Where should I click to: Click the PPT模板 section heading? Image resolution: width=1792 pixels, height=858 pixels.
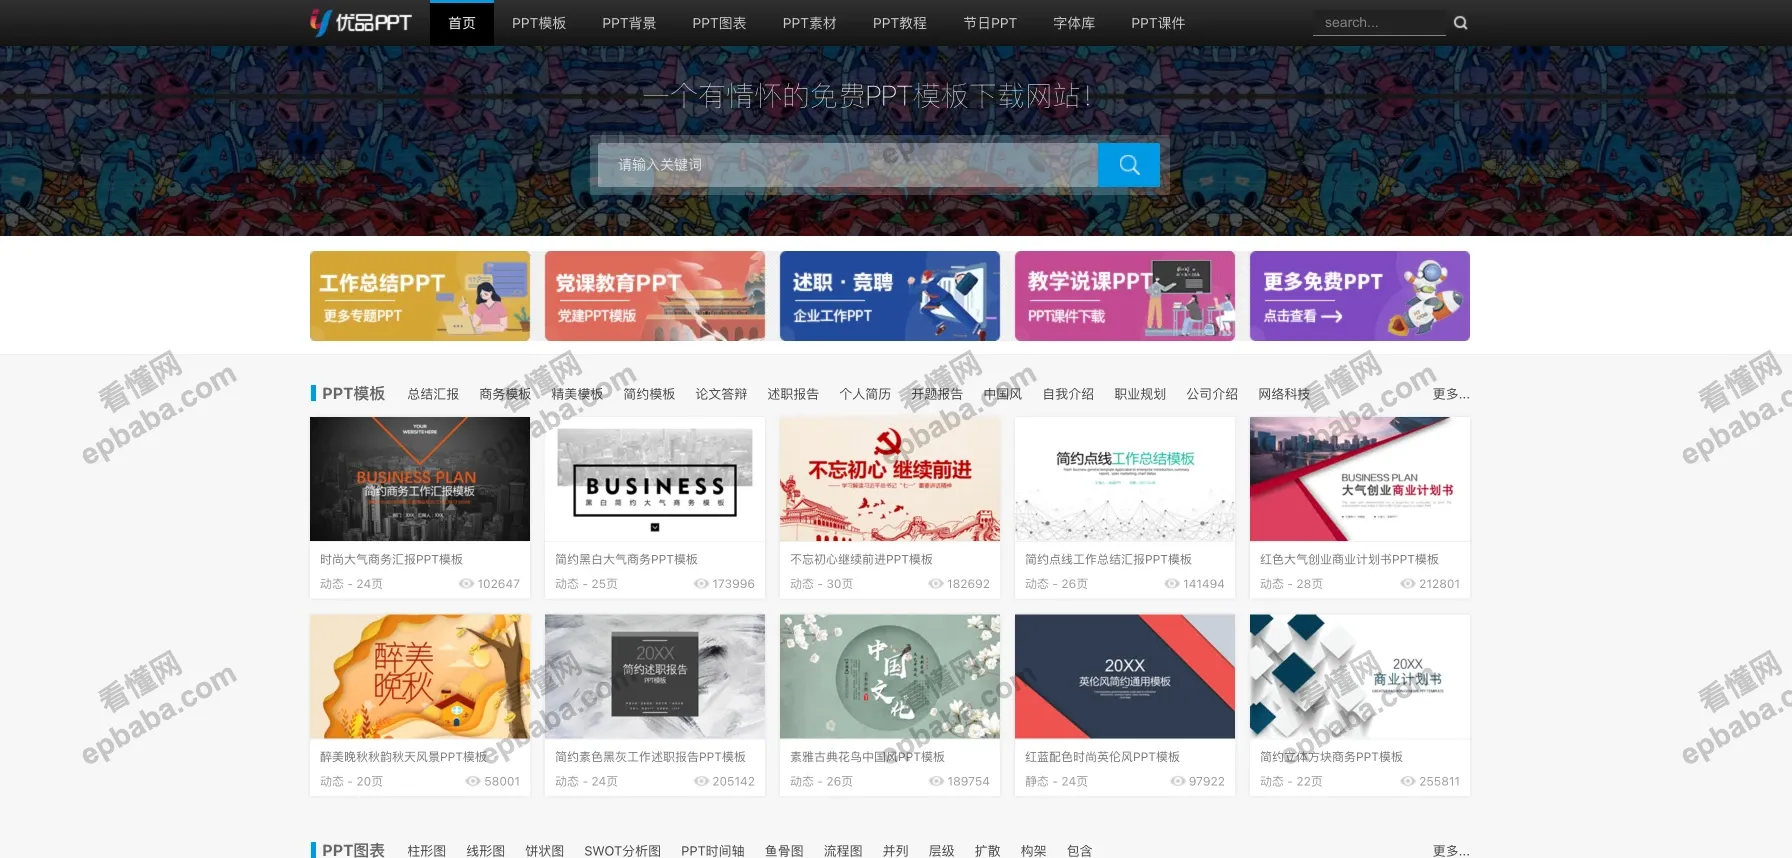pos(353,394)
